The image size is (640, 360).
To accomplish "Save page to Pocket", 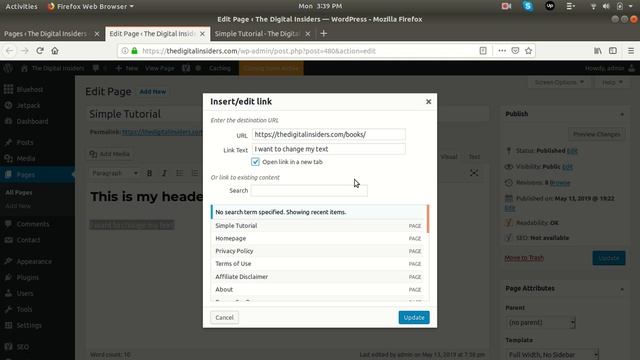I will coord(515,51).
